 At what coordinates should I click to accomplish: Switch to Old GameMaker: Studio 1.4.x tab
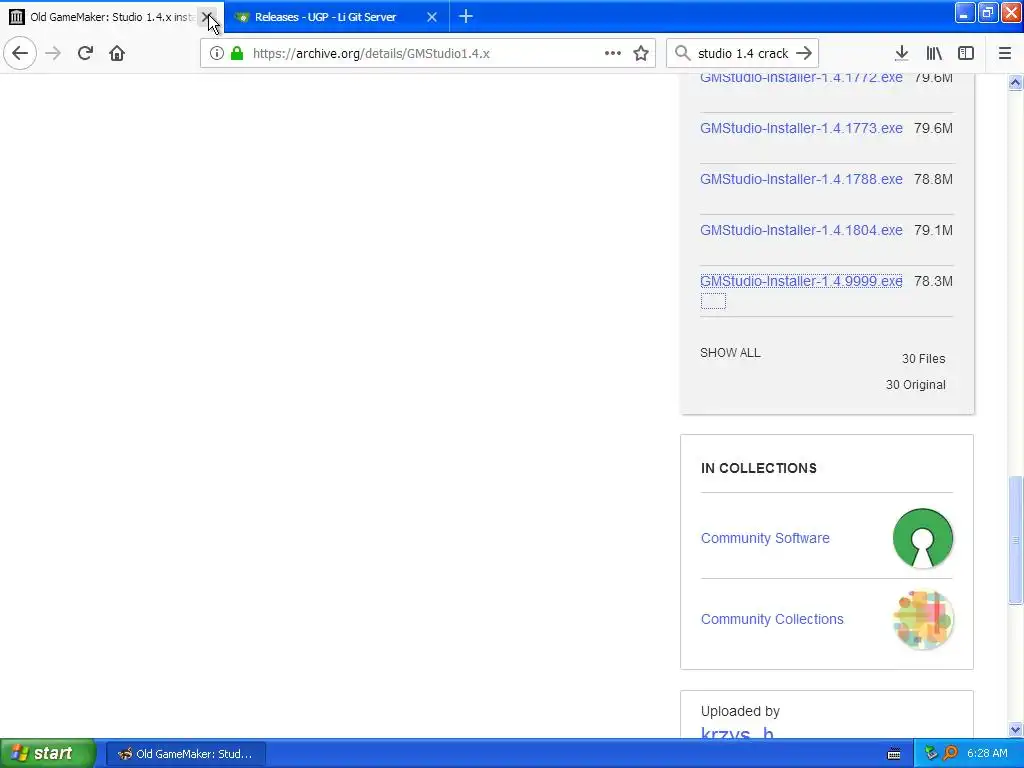(x=112, y=17)
